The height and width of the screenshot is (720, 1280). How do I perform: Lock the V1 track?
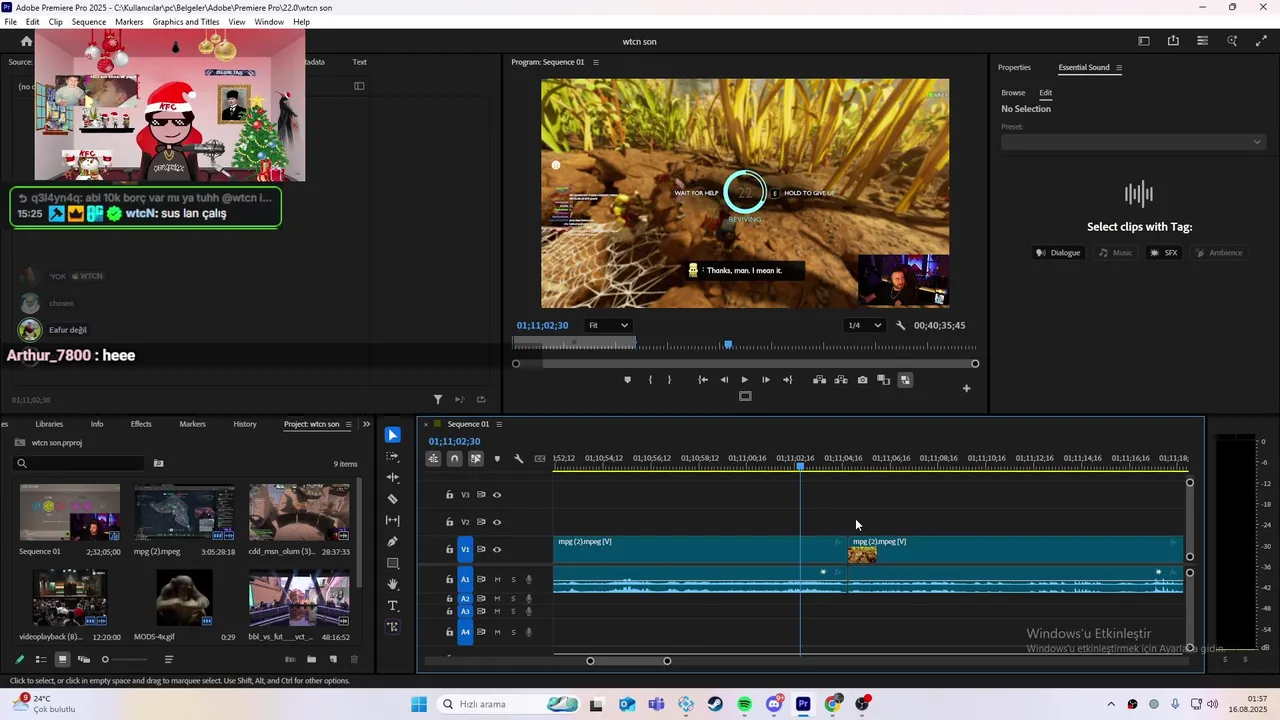pyautogui.click(x=449, y=549)
